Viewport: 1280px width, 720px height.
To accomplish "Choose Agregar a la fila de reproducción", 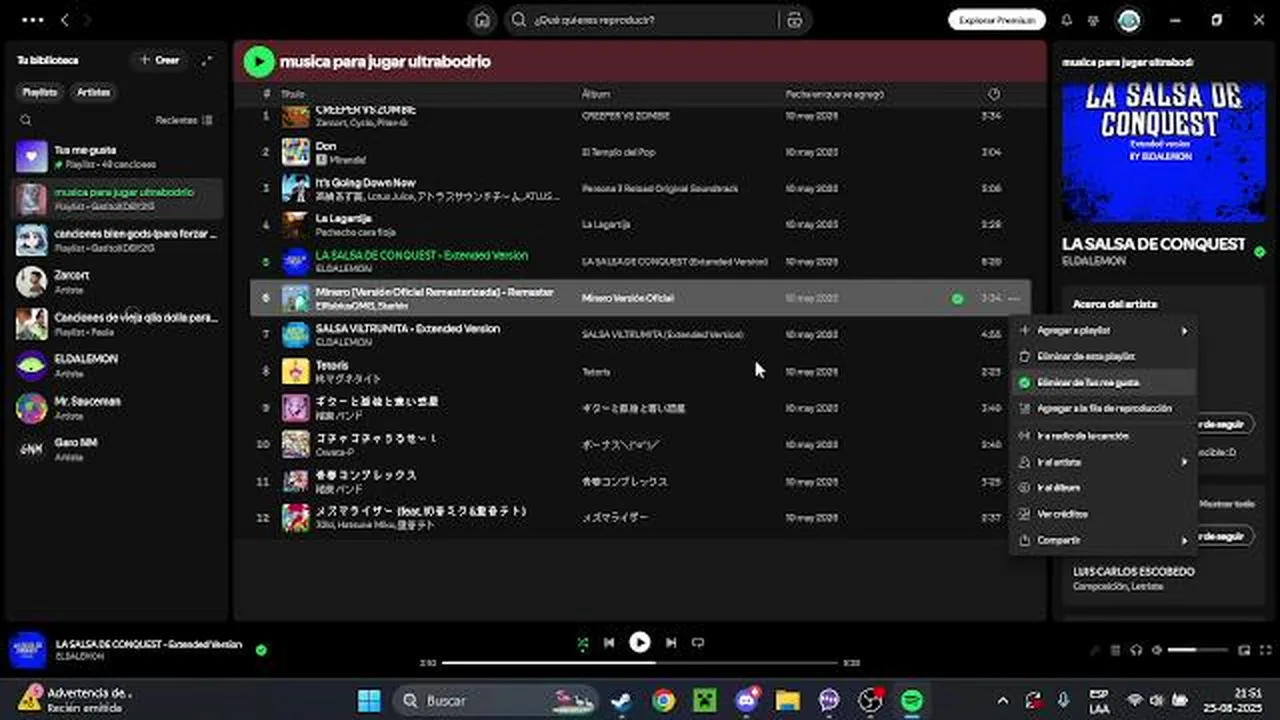I will click(x=1103, y=408).
